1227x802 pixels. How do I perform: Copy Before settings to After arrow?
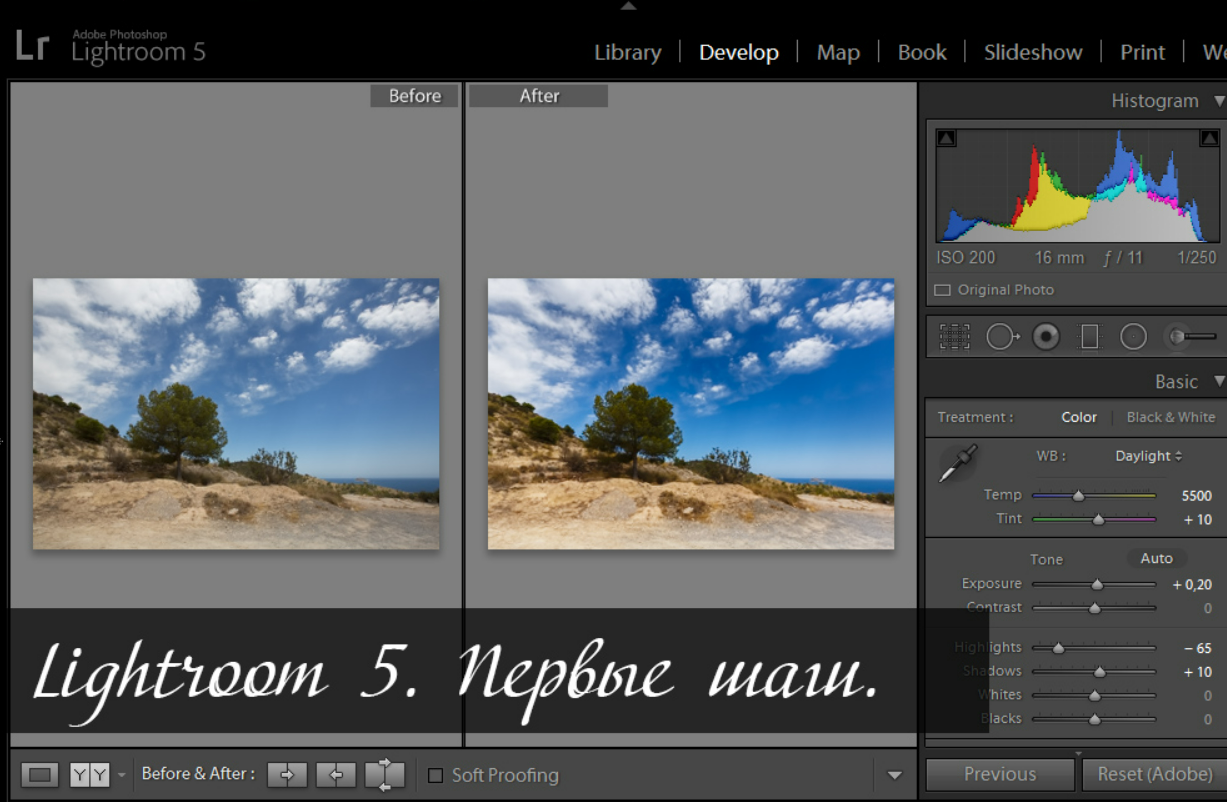click(287, 774)
